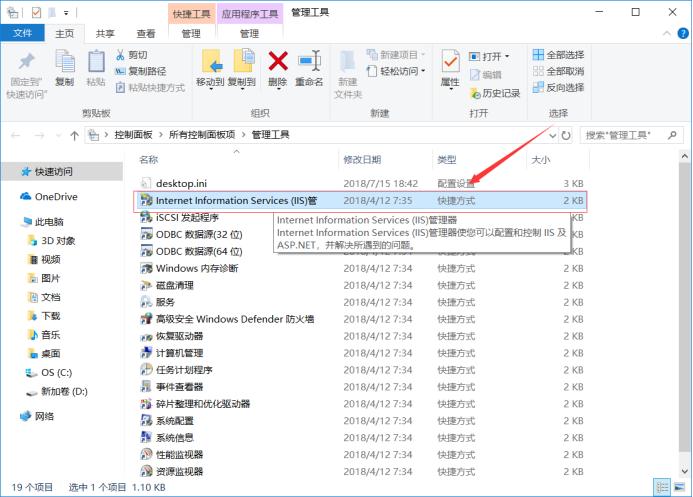The image size is (693, 497).
Task: Select the Windows Memory Diagnostic (Windows 内存诊断) icon
Action: coord(146,268)
